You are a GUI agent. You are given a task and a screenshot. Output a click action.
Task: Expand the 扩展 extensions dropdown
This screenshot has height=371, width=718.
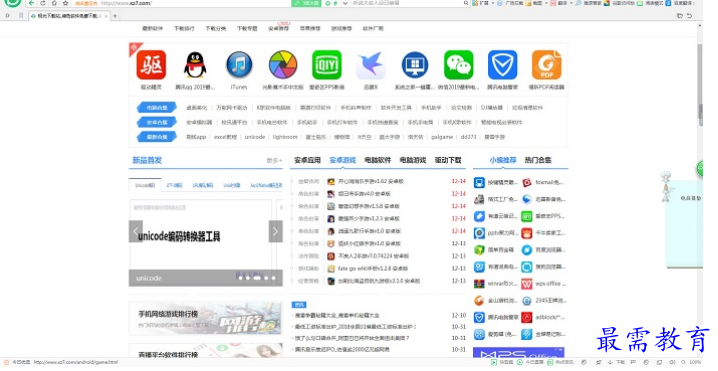tap(493, 3)
